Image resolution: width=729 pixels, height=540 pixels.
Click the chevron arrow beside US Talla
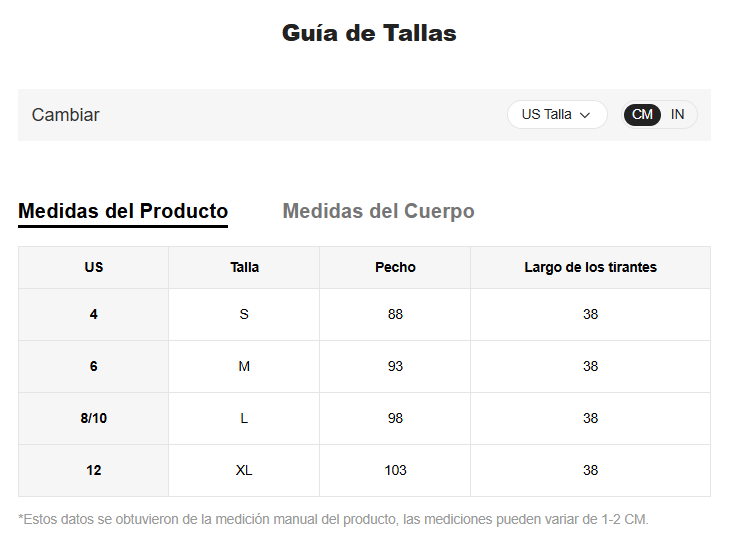click(x=586, y=115)
